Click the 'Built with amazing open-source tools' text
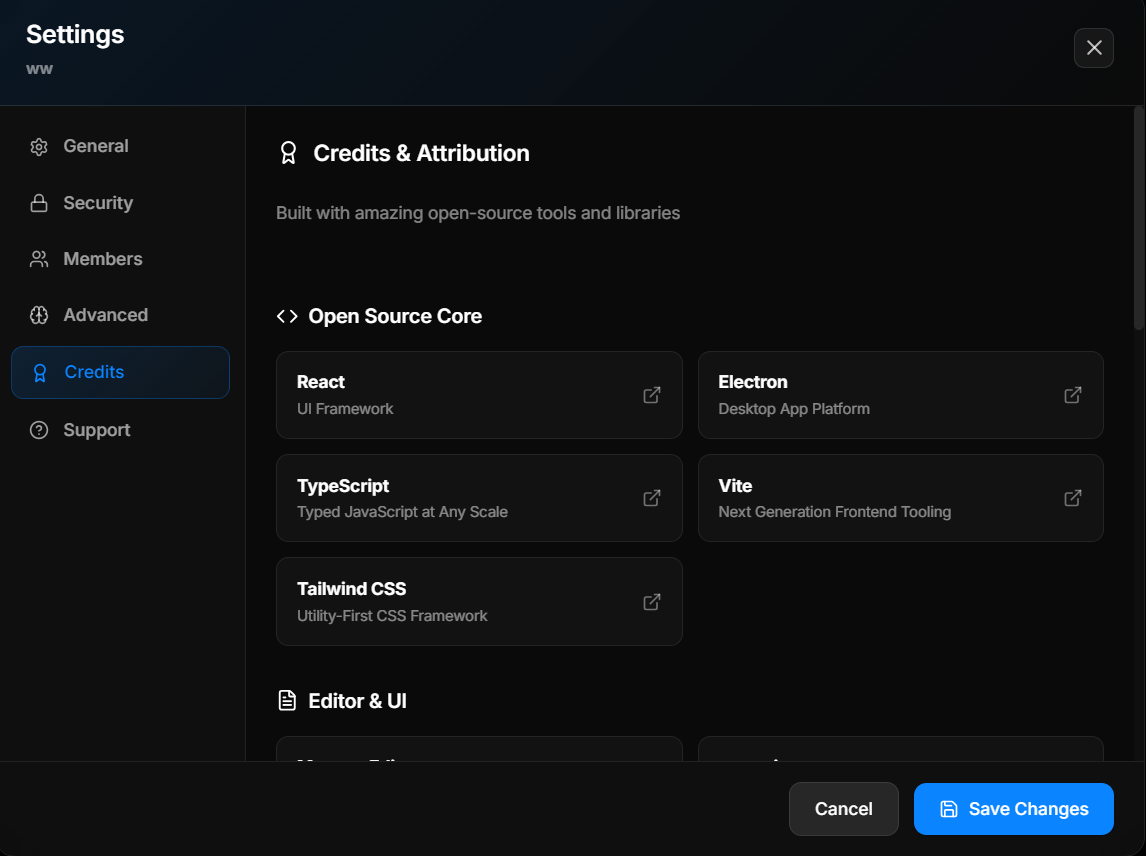1146x856 pixels. pyautogui.click(x=478, y=213)
